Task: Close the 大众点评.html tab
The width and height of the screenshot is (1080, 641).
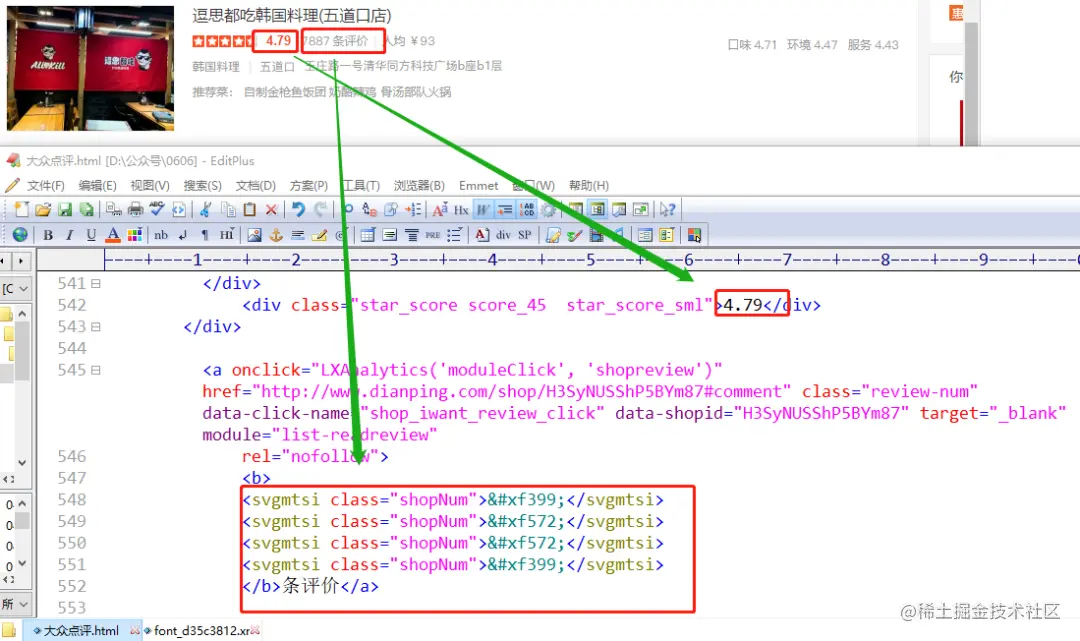Action: coord(135,631)
